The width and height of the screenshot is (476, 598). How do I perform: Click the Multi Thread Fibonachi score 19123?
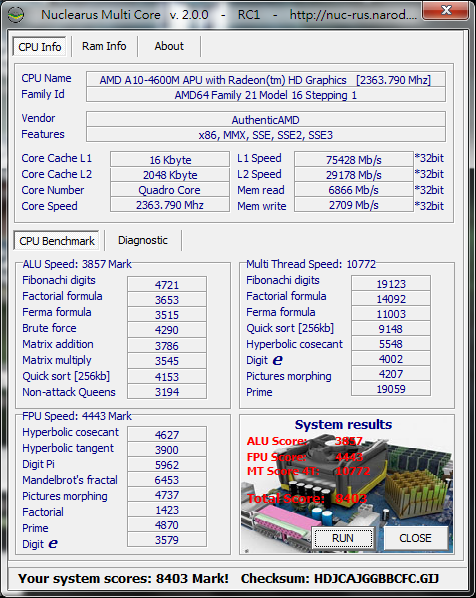pos(391,283)
